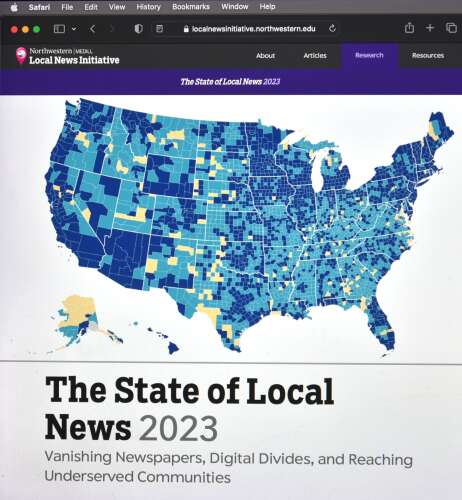Open the Research navigation tab
This screenshot has width=462, height=500.
pyautogui.click(x=369, y=55)
